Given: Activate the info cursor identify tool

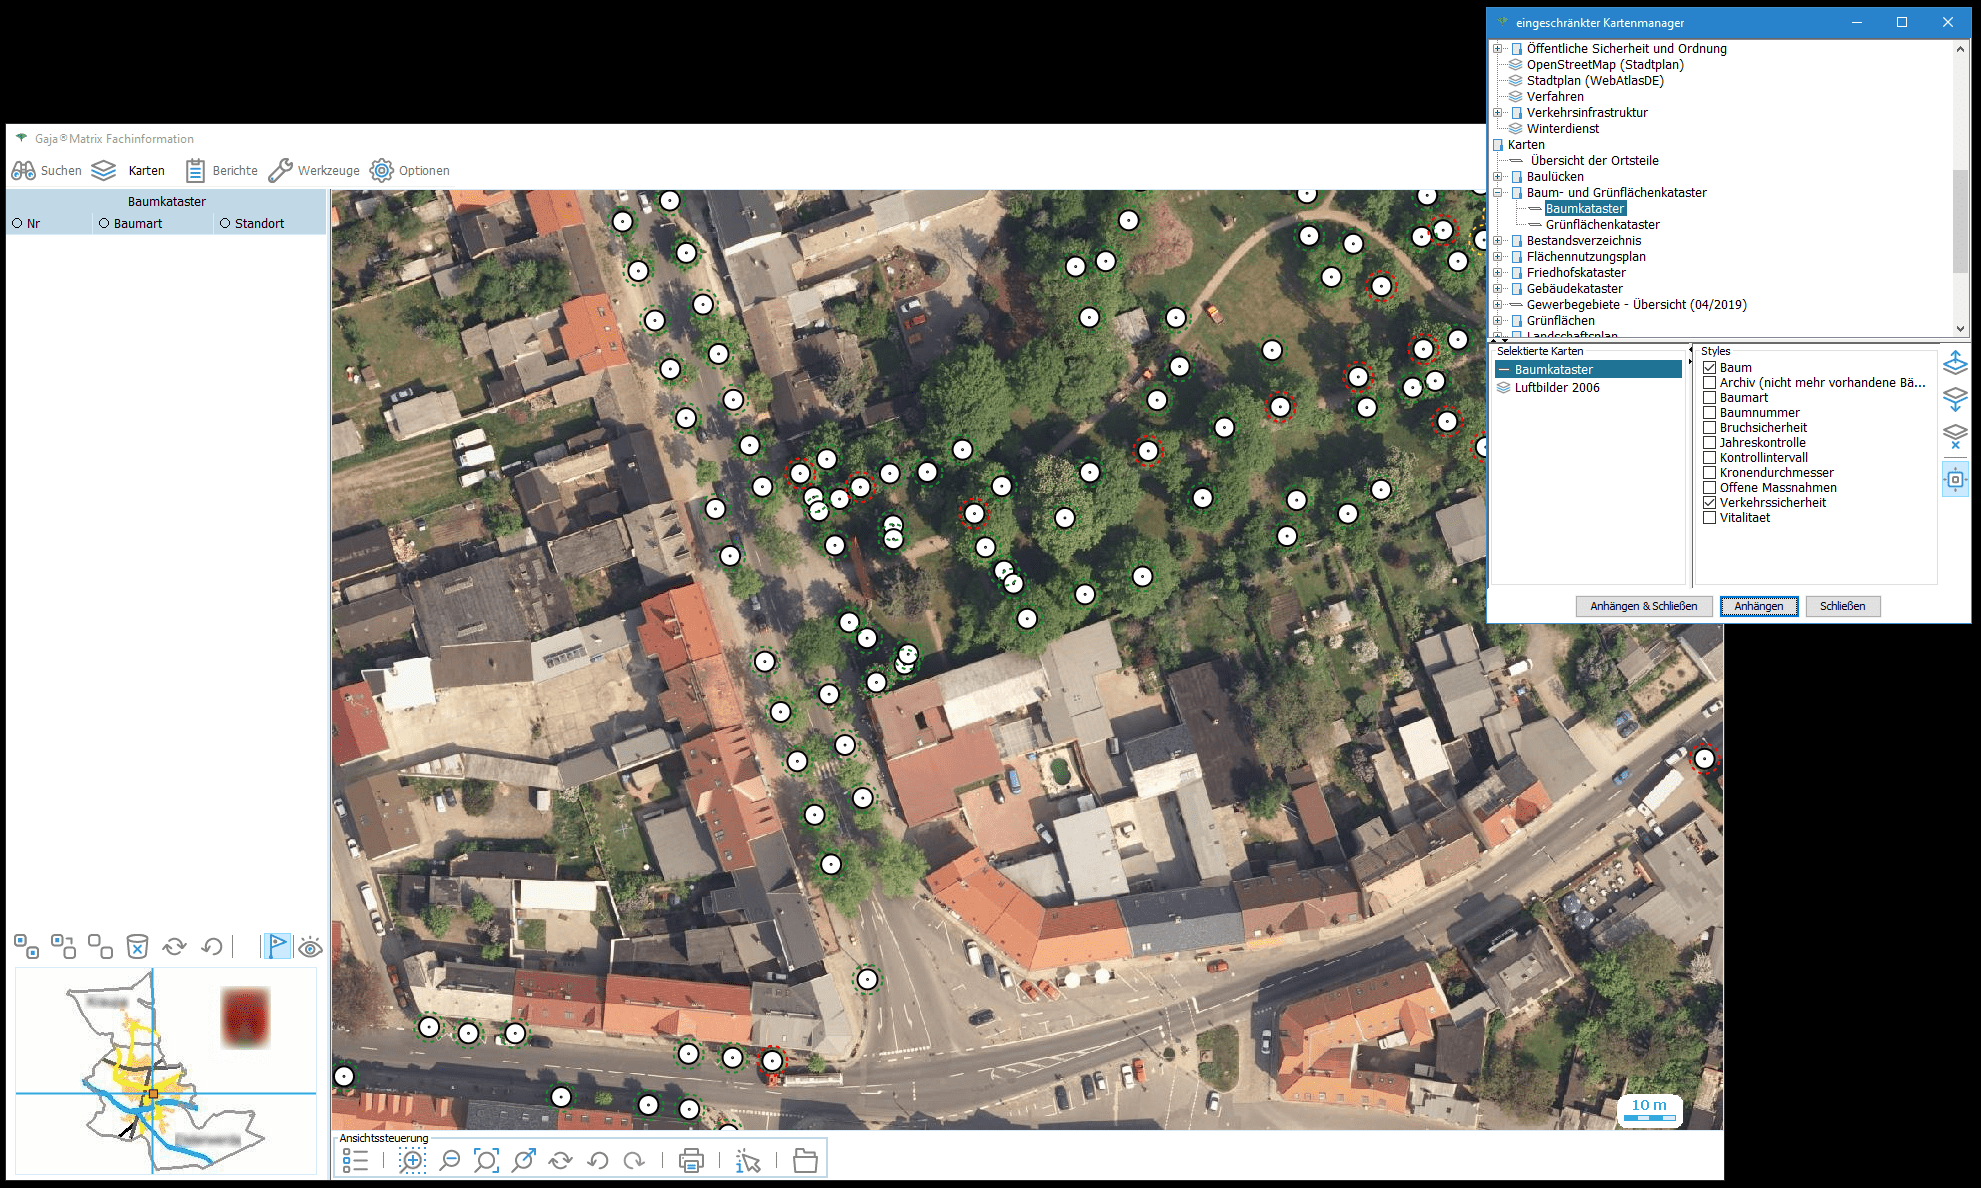Looking at the screenshot, I should click(x=748, y=1160).
